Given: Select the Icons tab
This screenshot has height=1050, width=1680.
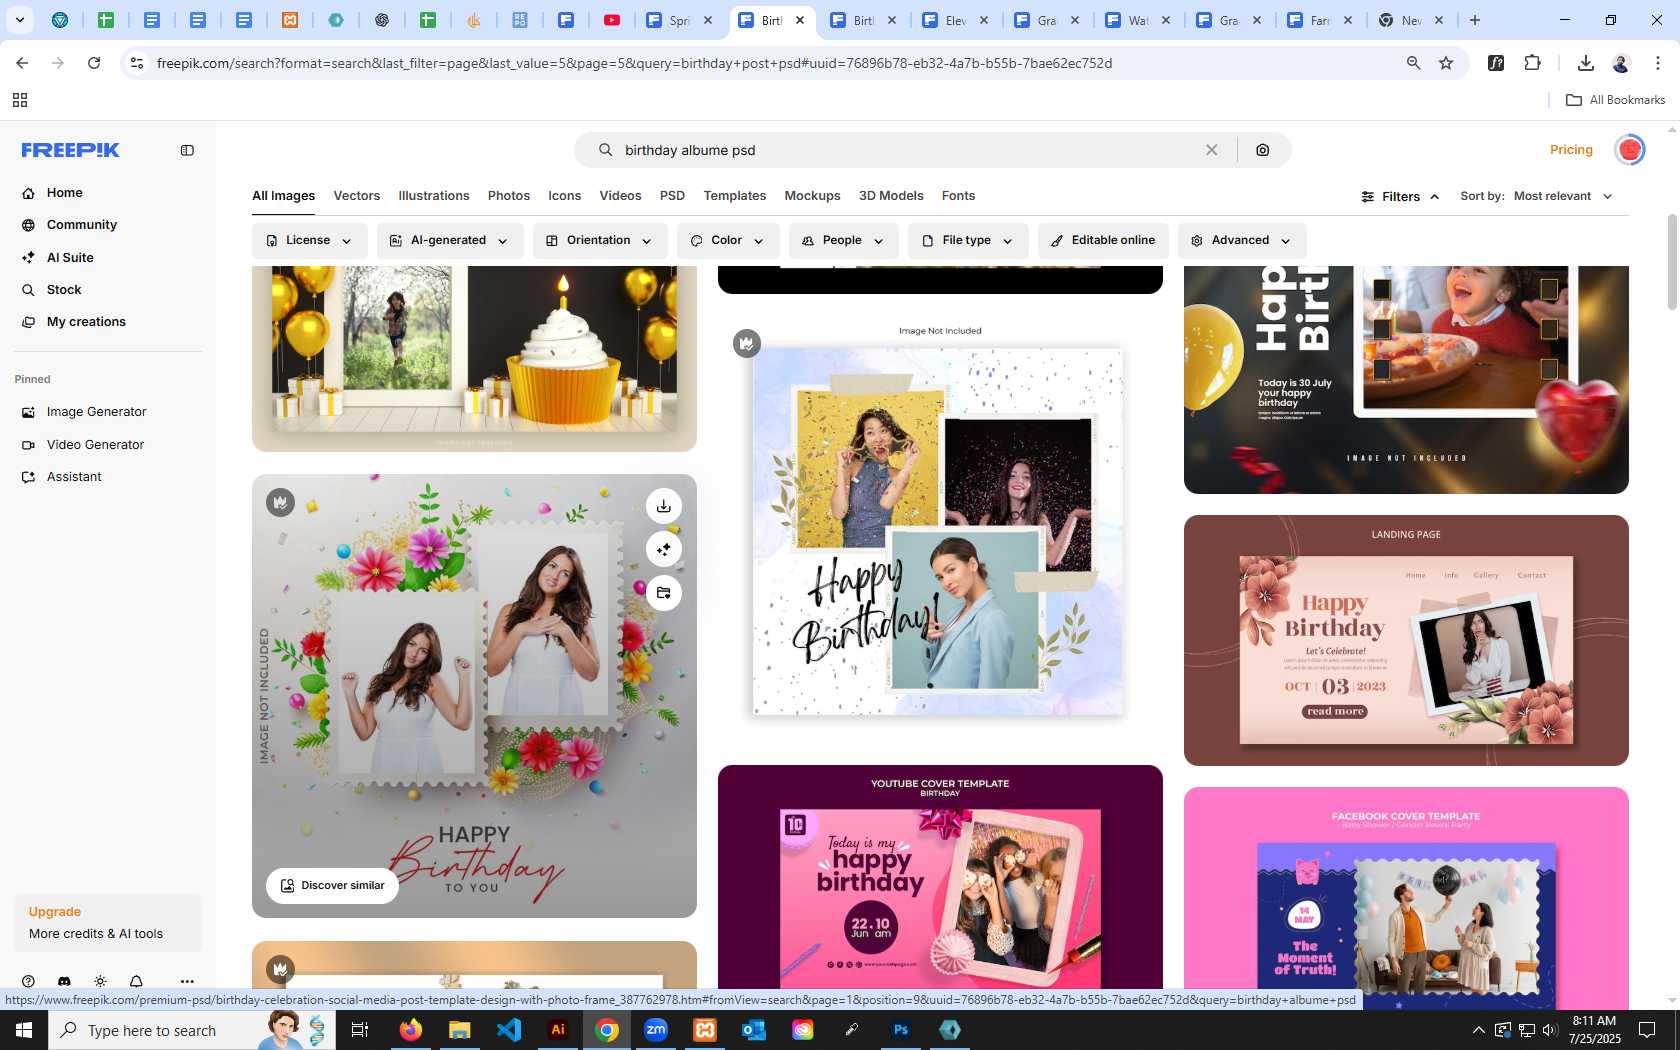Looking at the screenshot, I should coord(564,196).
